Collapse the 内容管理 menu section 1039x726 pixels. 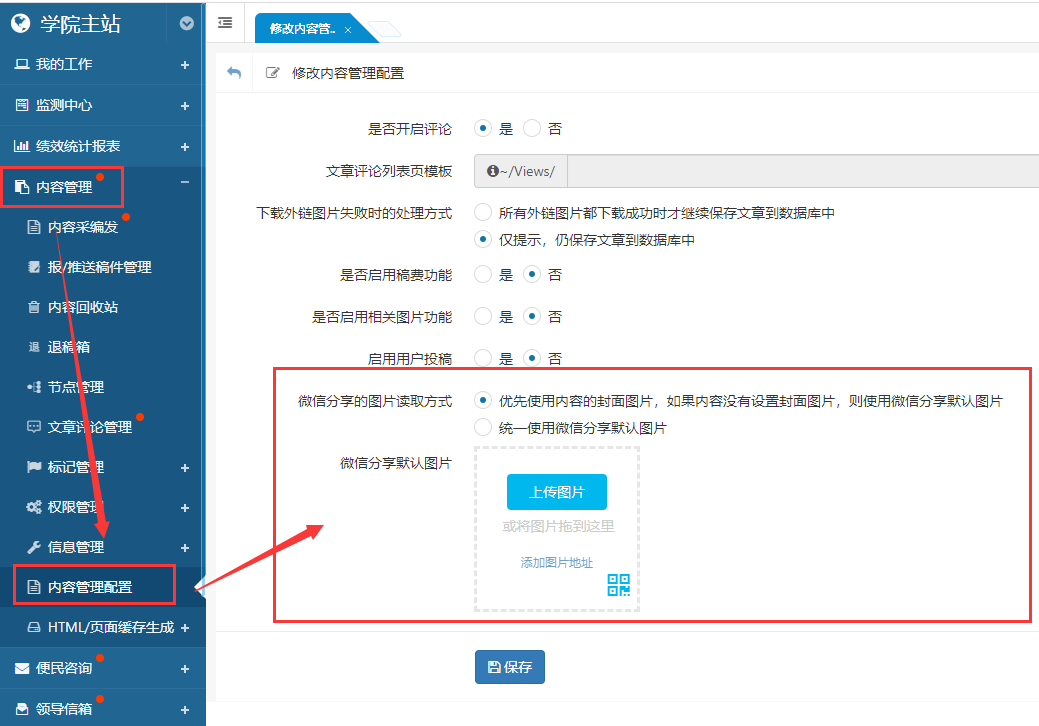pos(184,182)
